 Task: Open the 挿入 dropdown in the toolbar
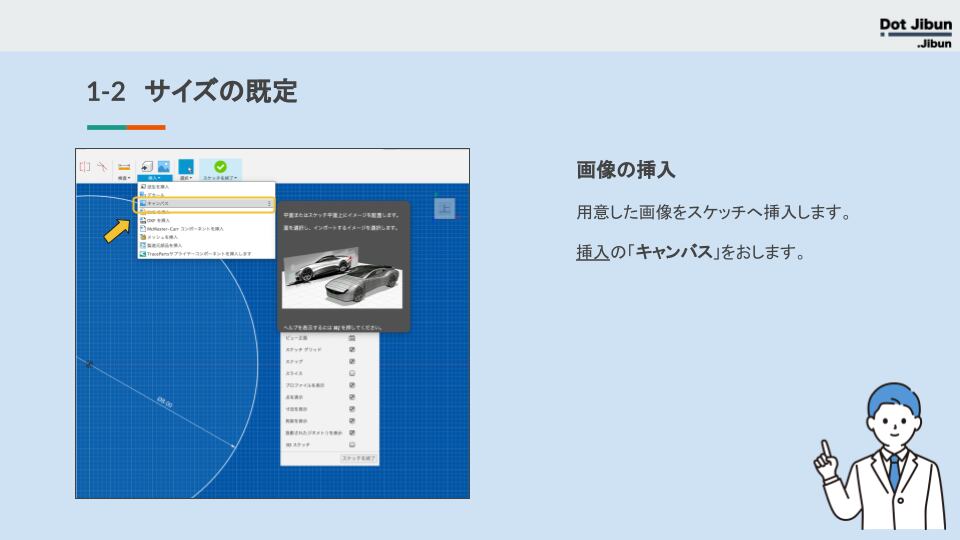tap(154, 178)
